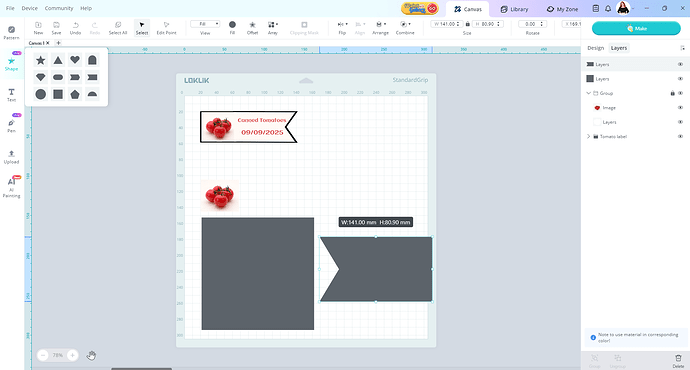This screenshot has width=690, height=370.
Task: Switch to the My Zone tab
Action: pyautogui.click(x=562, y=9)
